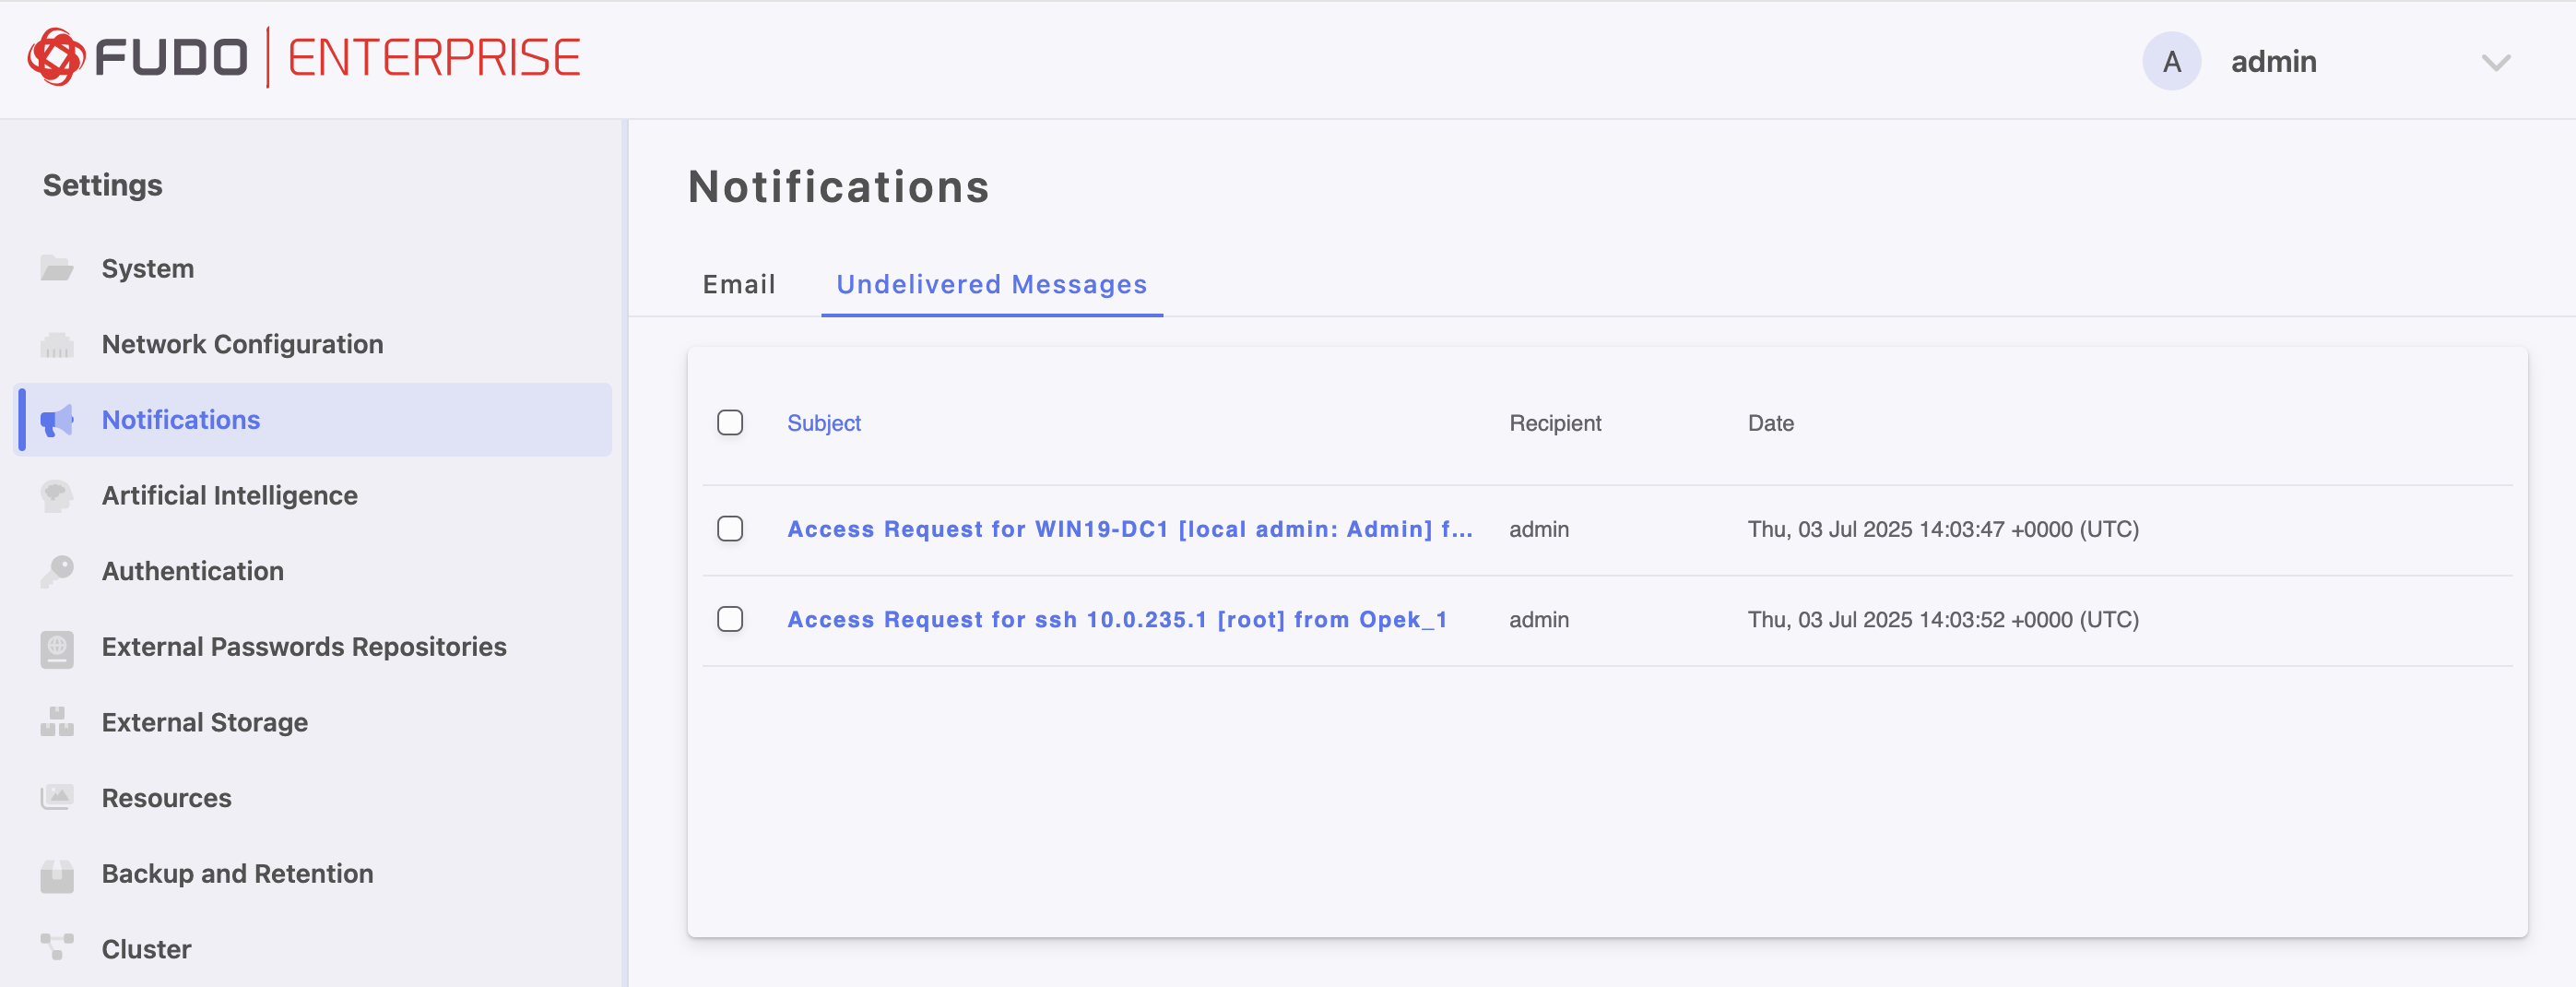Click the Fudo Enterprise logo

[304, 58]
